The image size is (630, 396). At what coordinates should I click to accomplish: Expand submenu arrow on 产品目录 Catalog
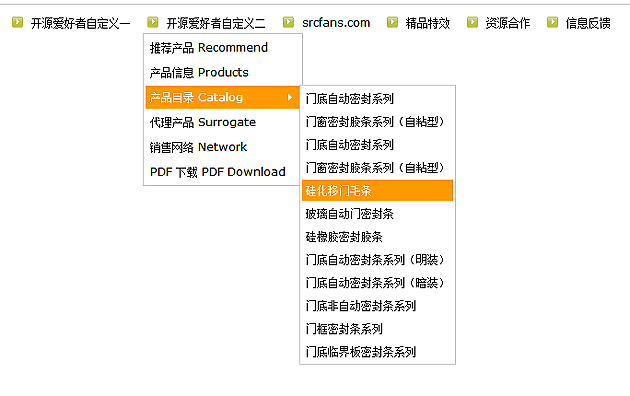290,97
